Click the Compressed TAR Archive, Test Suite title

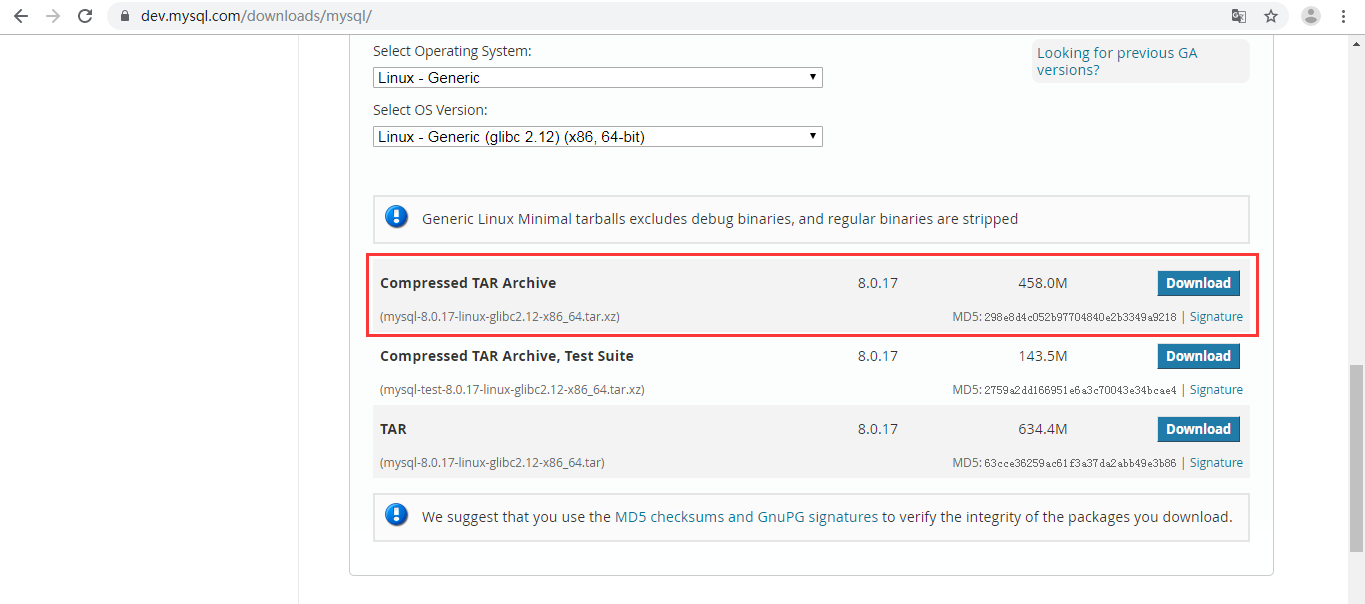point(507,356)
